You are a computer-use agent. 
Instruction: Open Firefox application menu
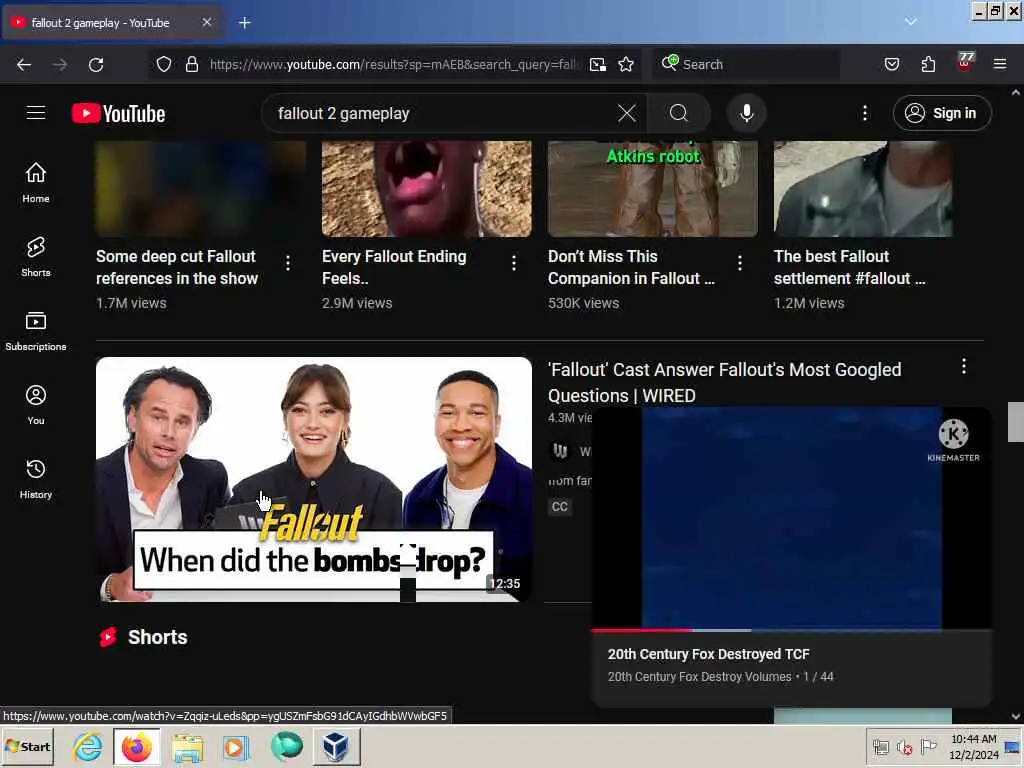click(1000, 64)
